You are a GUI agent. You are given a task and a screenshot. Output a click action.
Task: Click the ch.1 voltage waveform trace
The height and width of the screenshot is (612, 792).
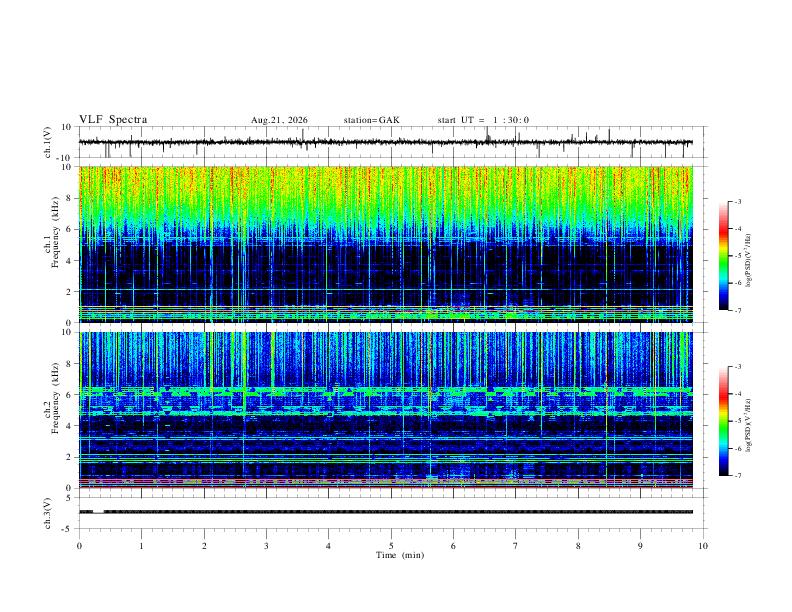[x=386, y=142]
